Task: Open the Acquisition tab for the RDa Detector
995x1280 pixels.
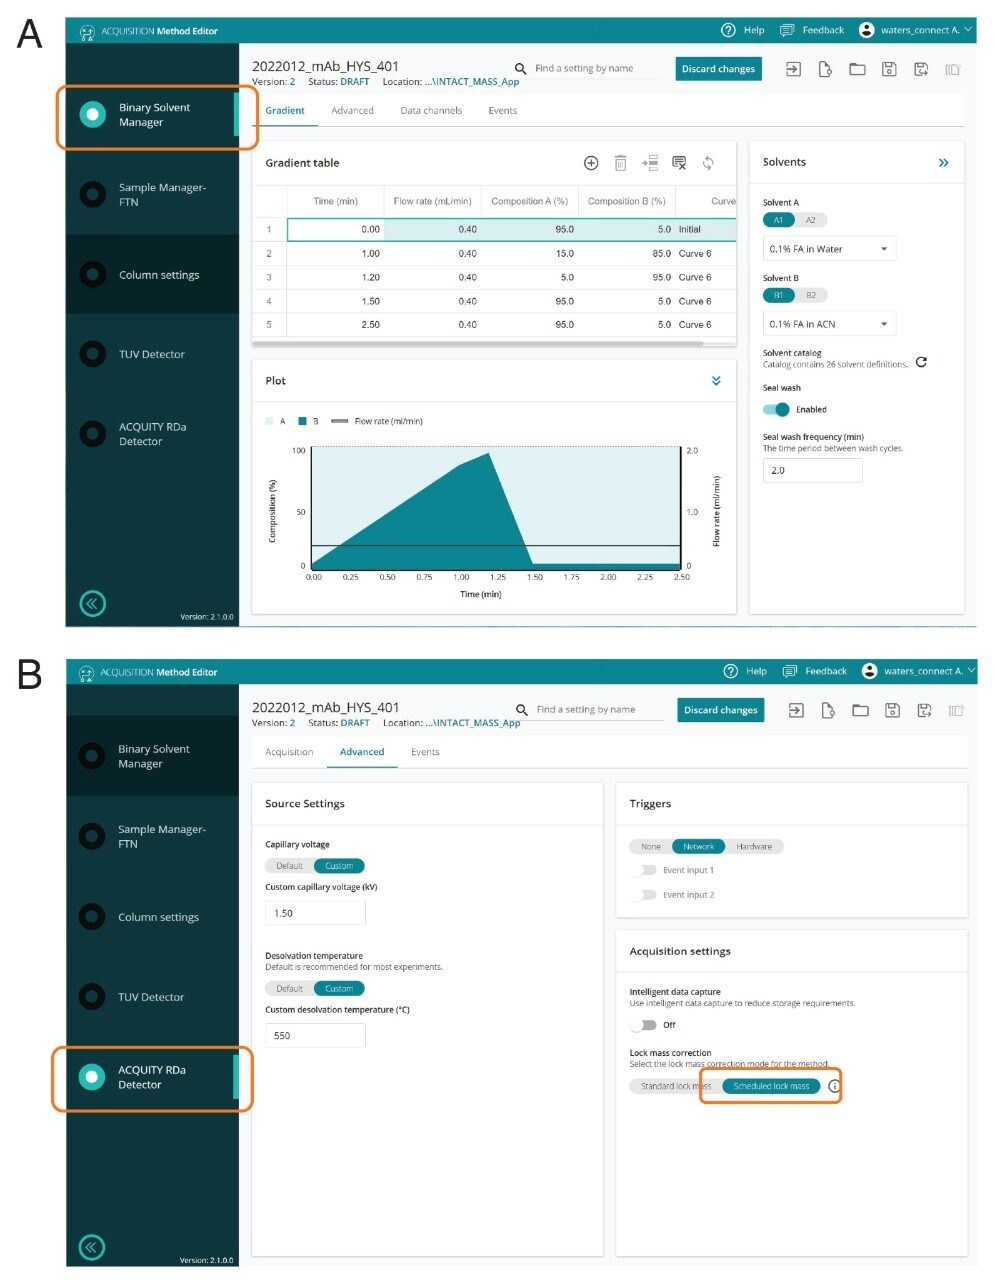Action: [x=288, y=752]
